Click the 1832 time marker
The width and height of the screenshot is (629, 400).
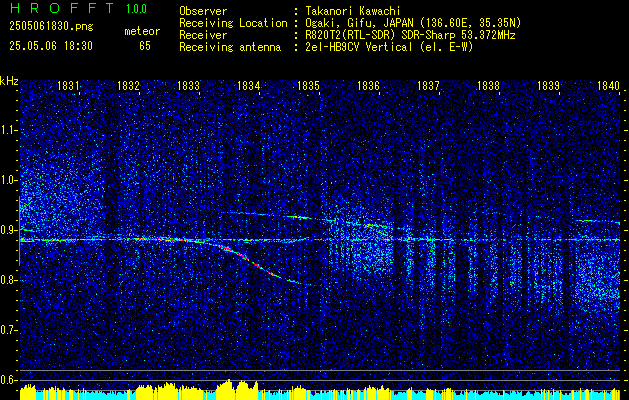[x=128, y=85]
